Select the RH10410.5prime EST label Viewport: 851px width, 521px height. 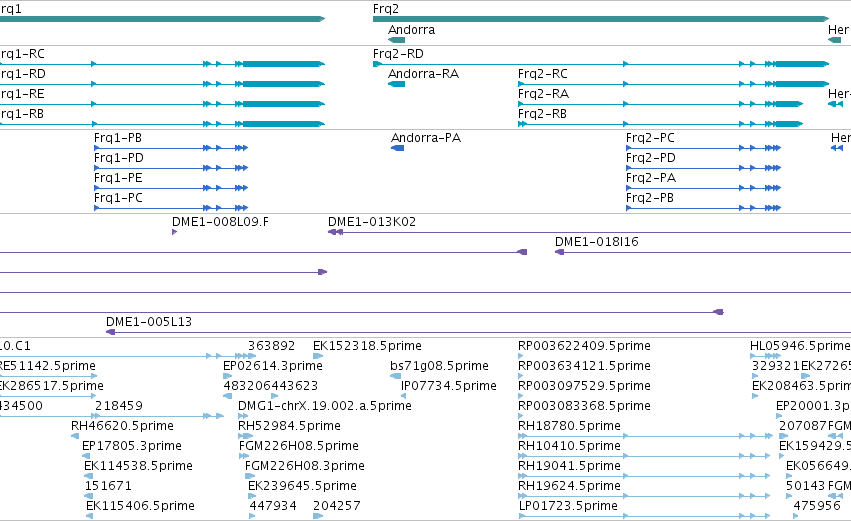[x=569, y=446]
